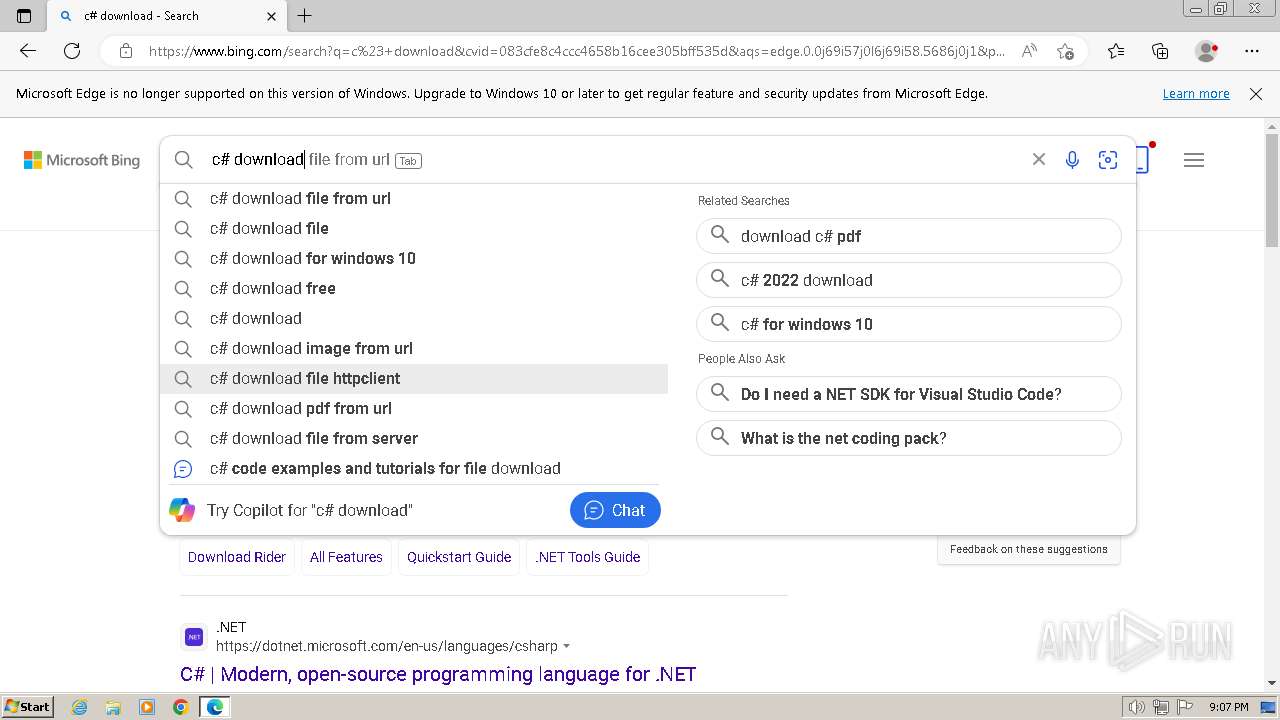The image size is (1280, 720).
Task: Search related 'c# for windows 10'
Action: pos(909,324)
